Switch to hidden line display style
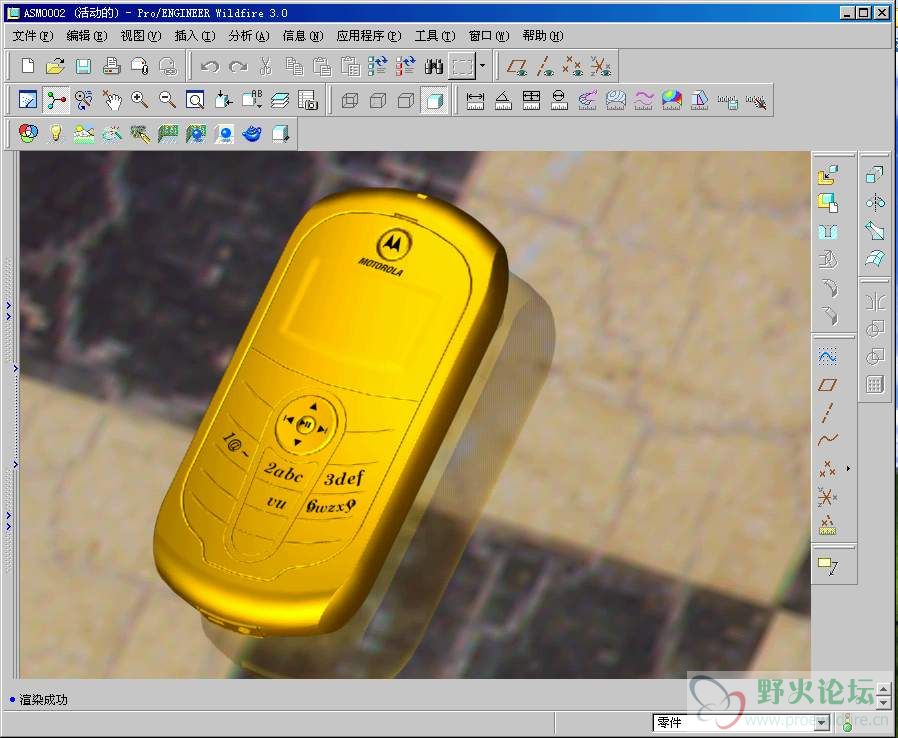 [377, 101]
